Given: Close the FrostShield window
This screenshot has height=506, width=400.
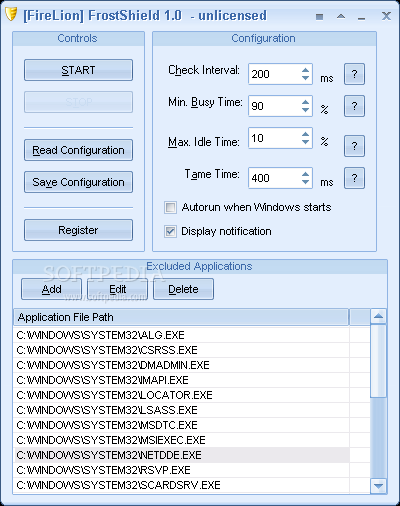Looking at the screenshot, I should click(386, 16).
